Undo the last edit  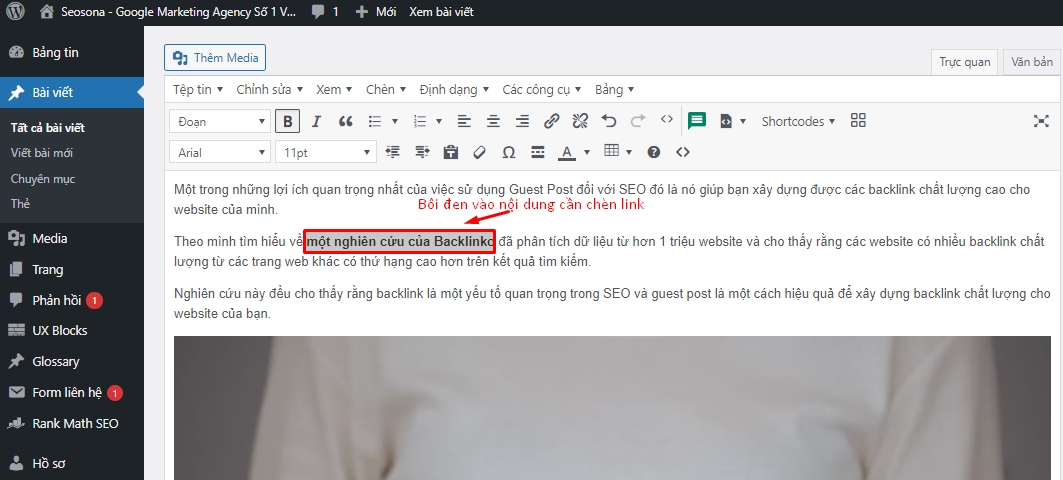point(609,121)
